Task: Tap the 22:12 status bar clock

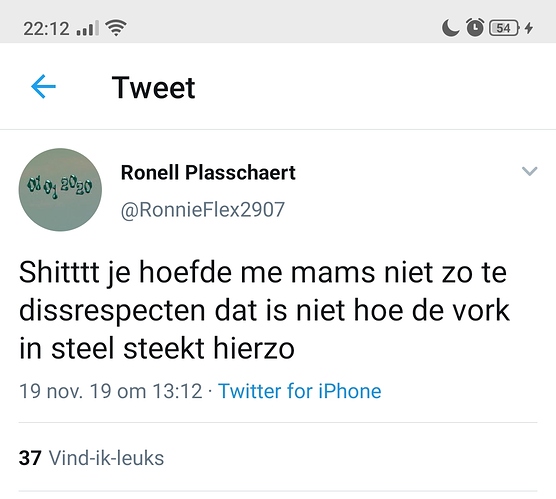Action: tap(46, 28)
